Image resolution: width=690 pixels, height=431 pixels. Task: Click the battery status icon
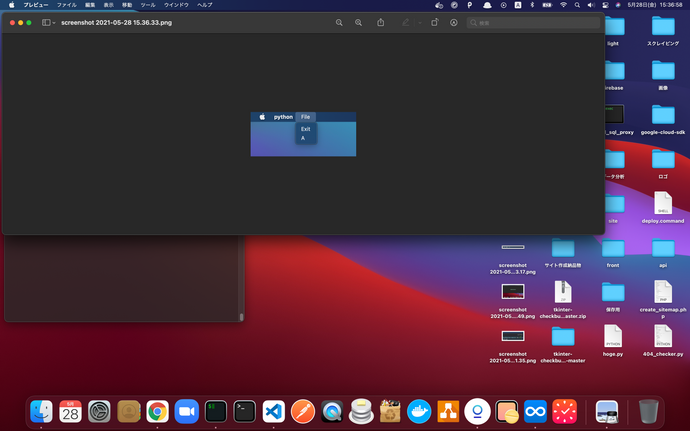point(547,5)
